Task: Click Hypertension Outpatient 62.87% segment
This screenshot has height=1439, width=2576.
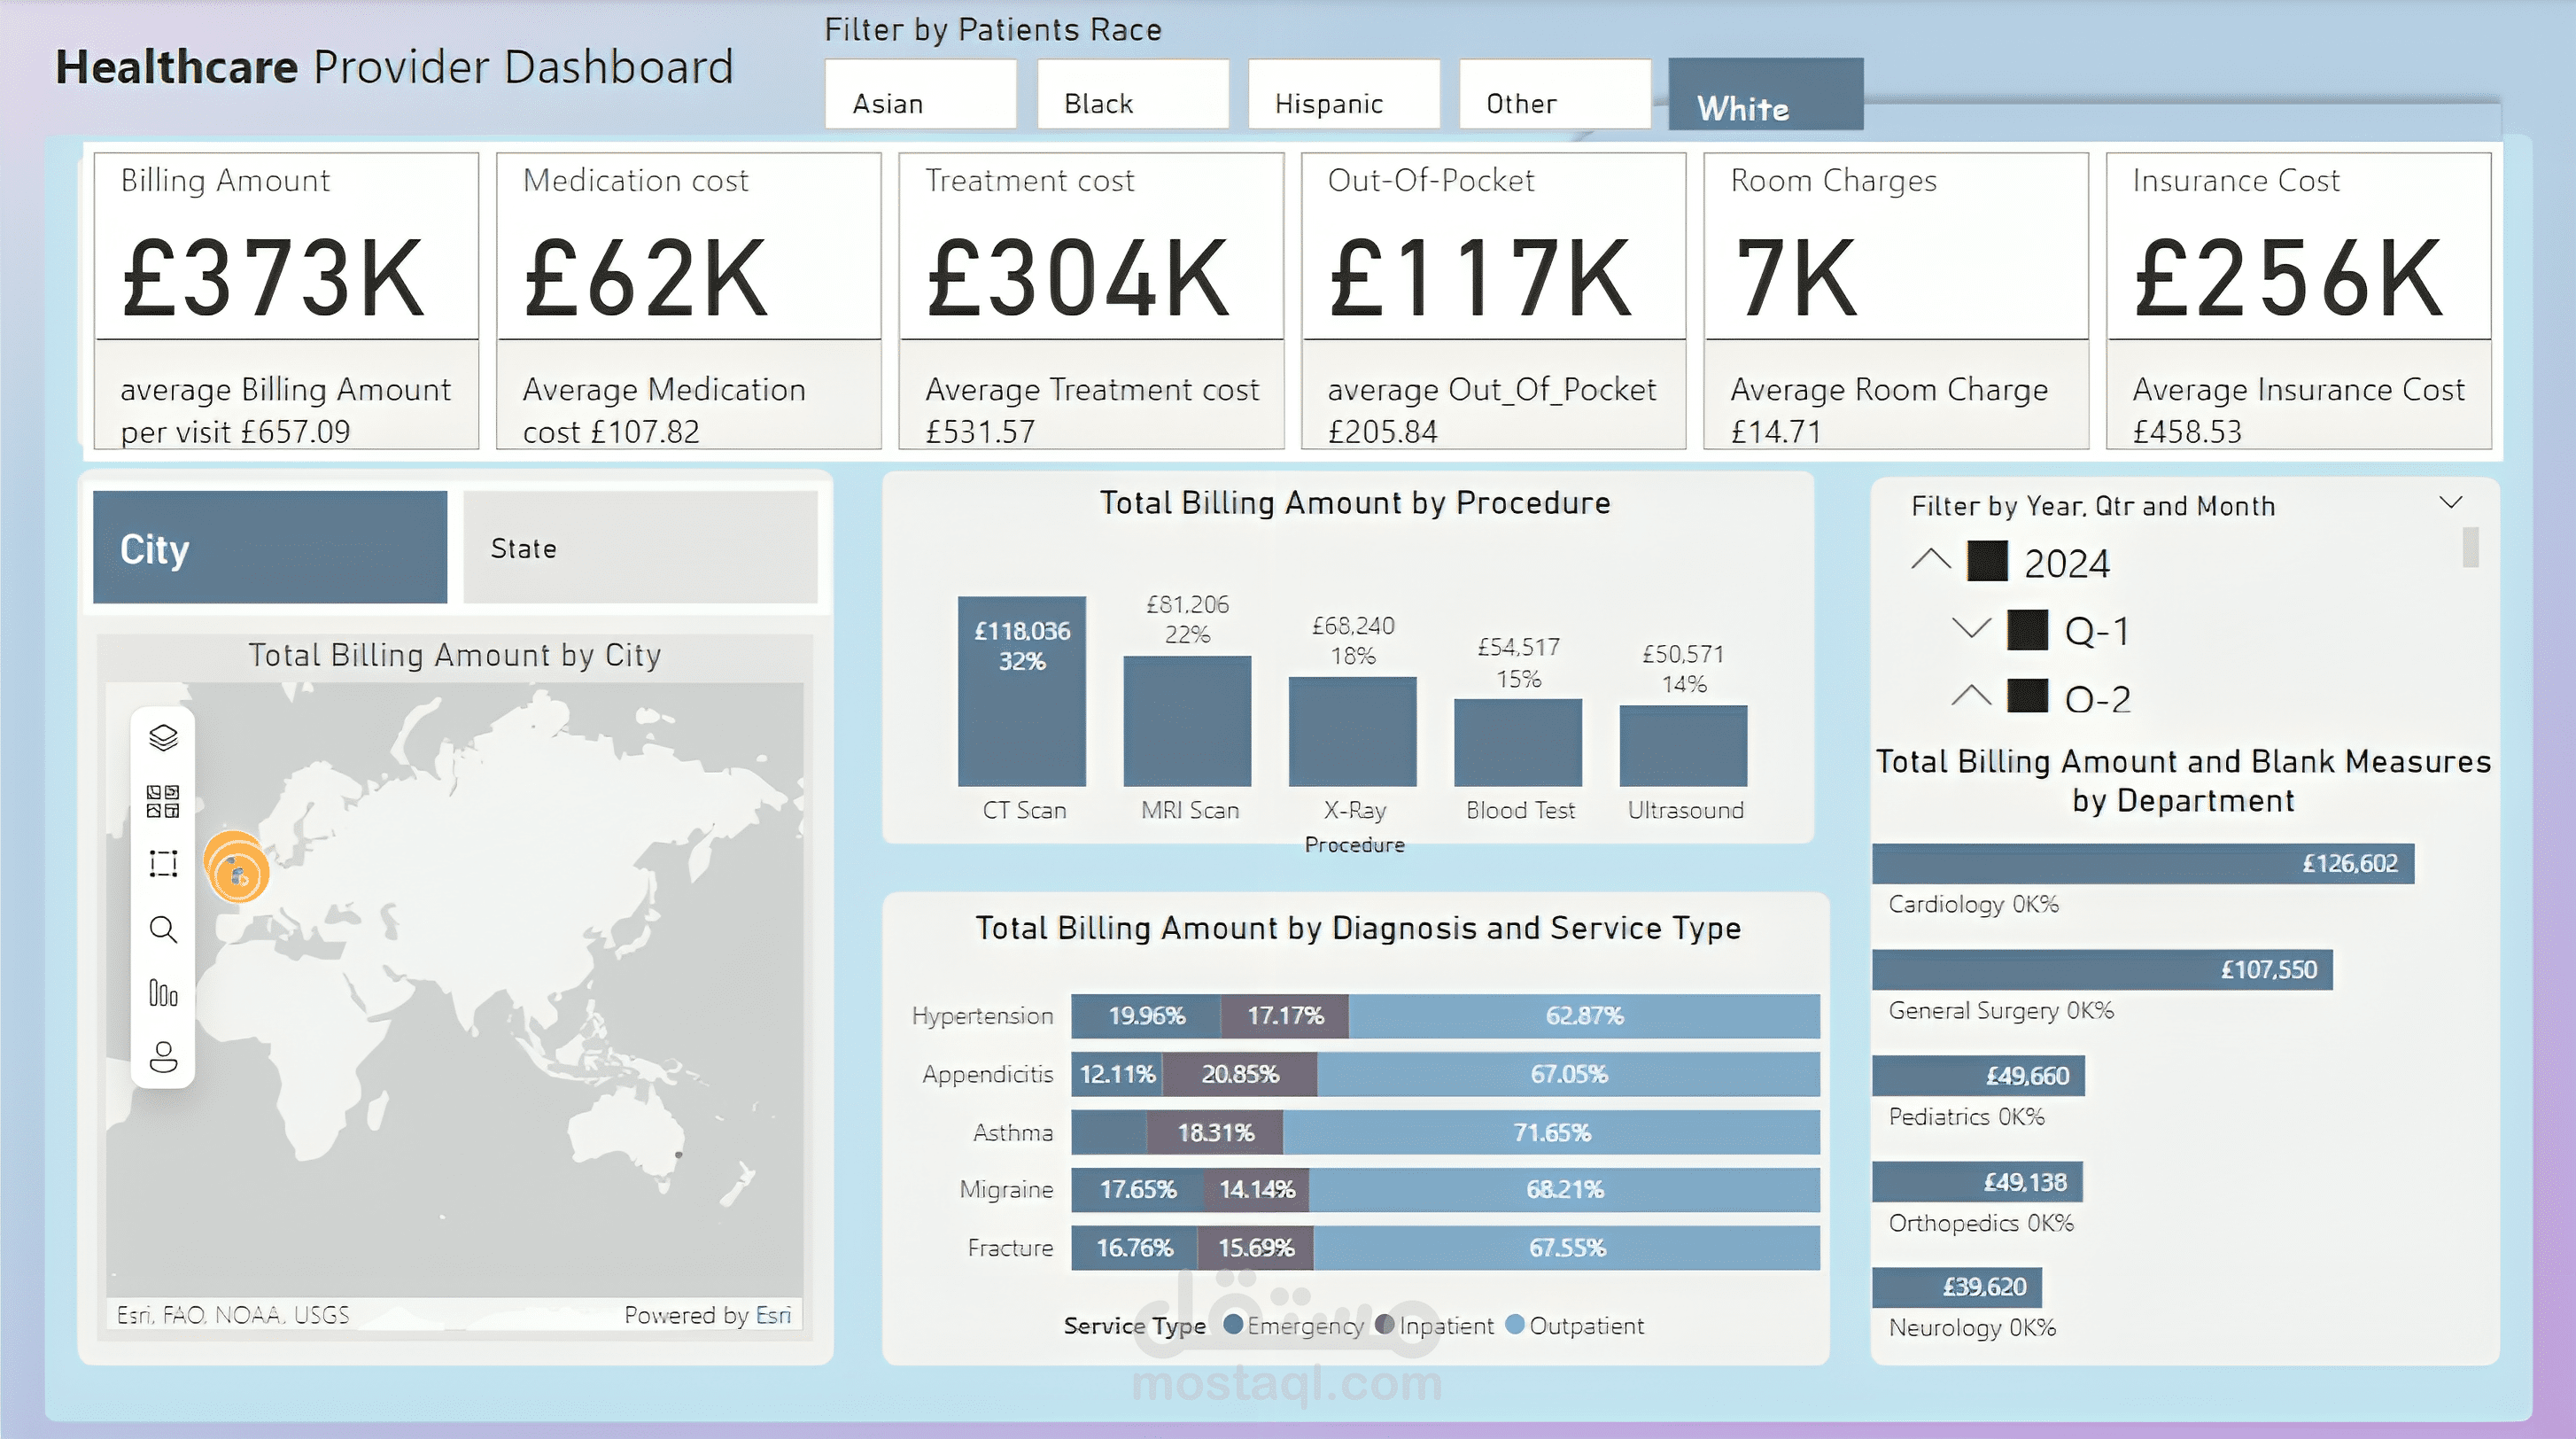Action: [x=1584, y=1016]
